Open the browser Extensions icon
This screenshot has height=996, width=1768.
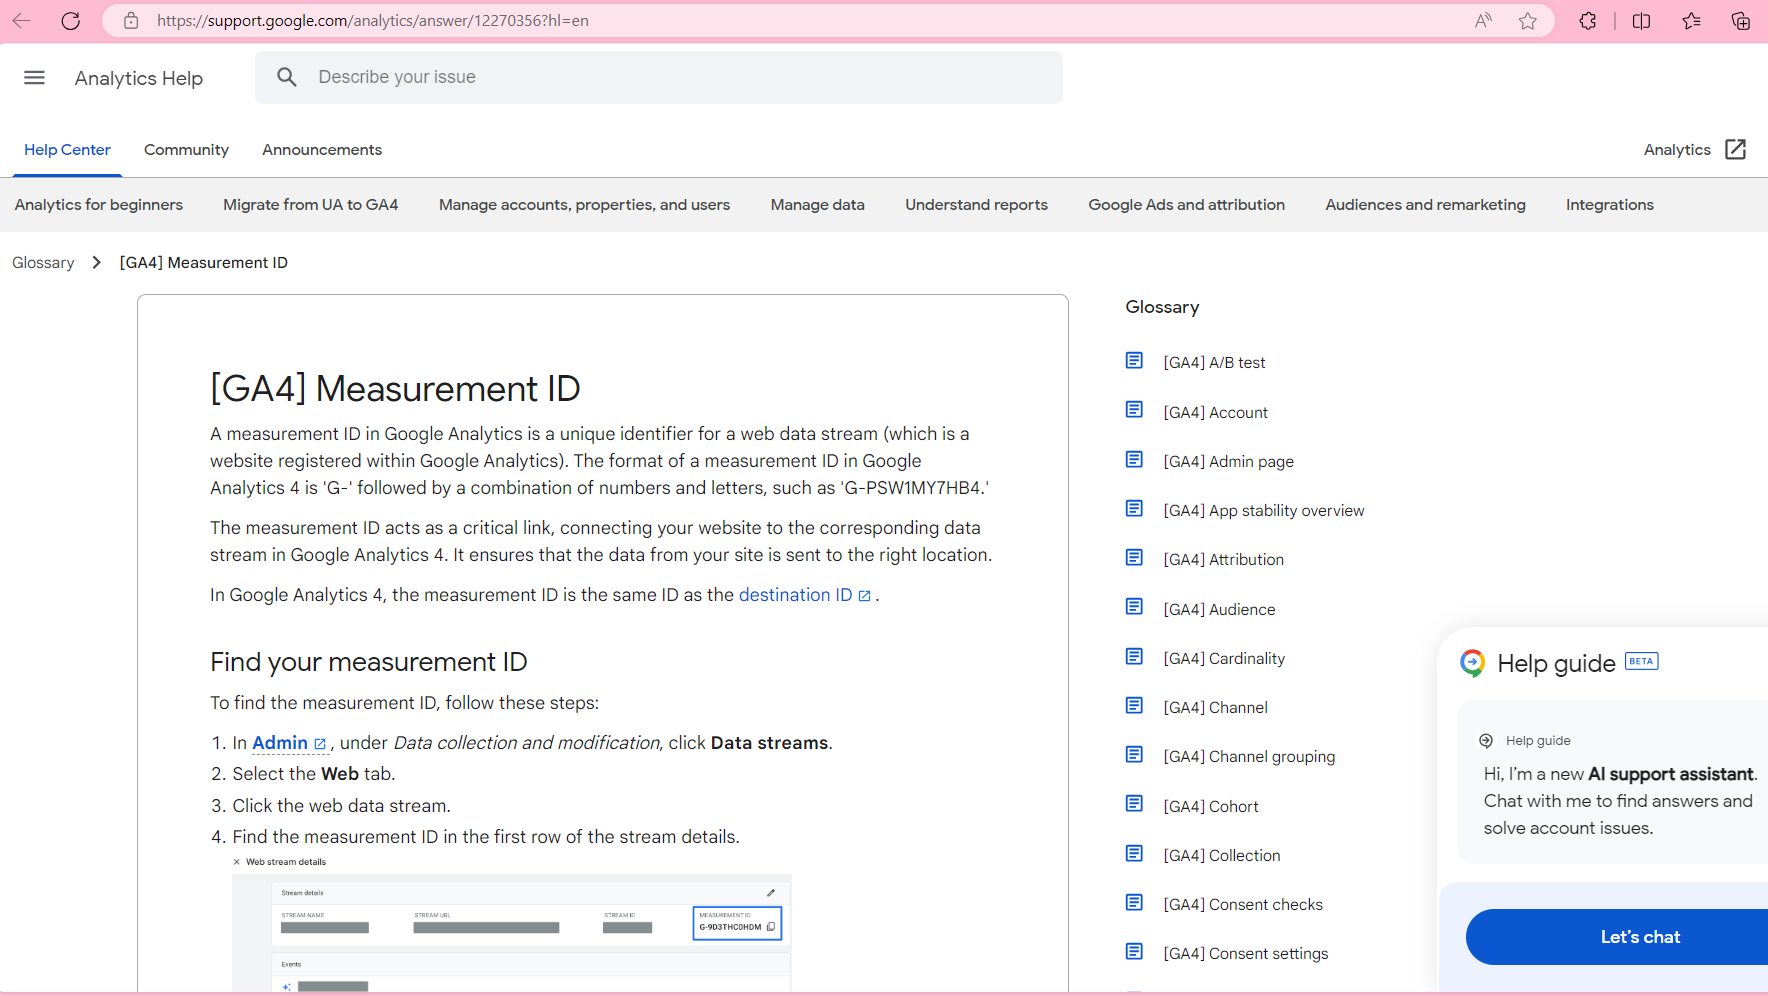coord(1588,20)
